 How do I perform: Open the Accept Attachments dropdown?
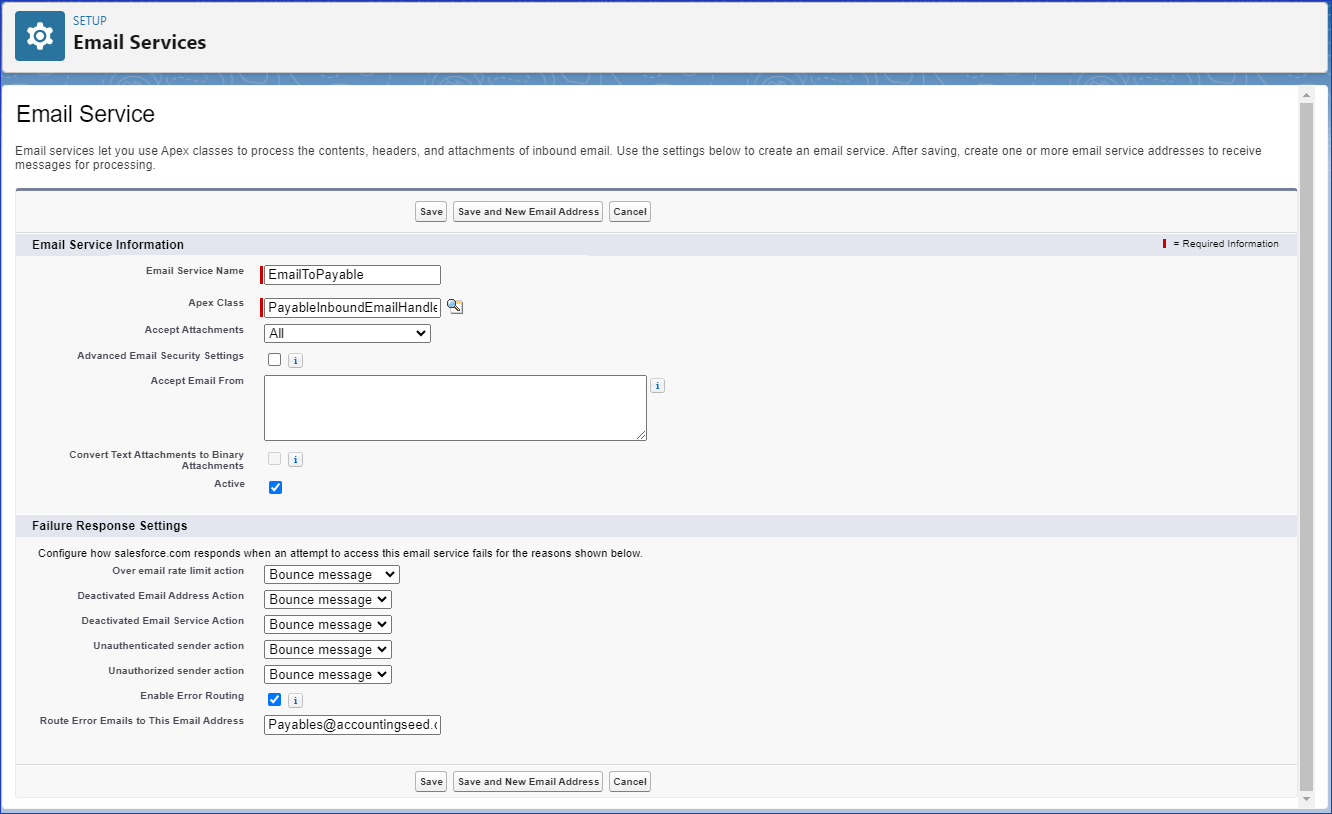point(347,333)
